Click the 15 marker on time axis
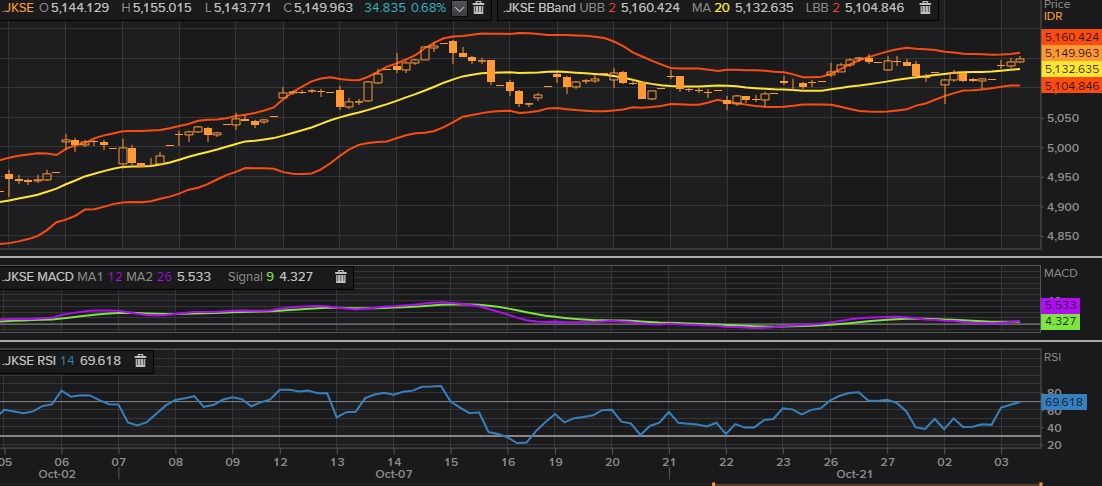Screen dimensions: 1102x486 pyautogui.click(x=451, y=462)
